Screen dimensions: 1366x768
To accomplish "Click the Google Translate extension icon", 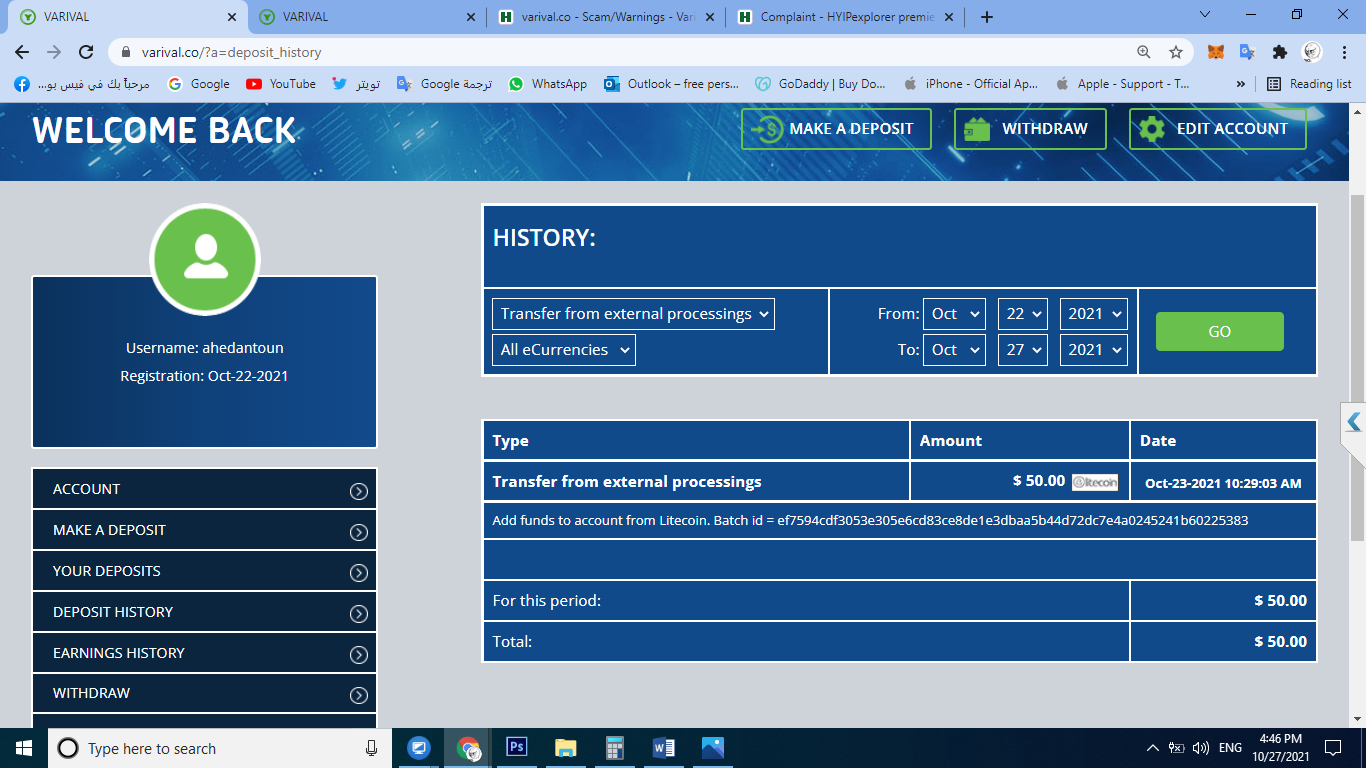I will pos(1247,52).
